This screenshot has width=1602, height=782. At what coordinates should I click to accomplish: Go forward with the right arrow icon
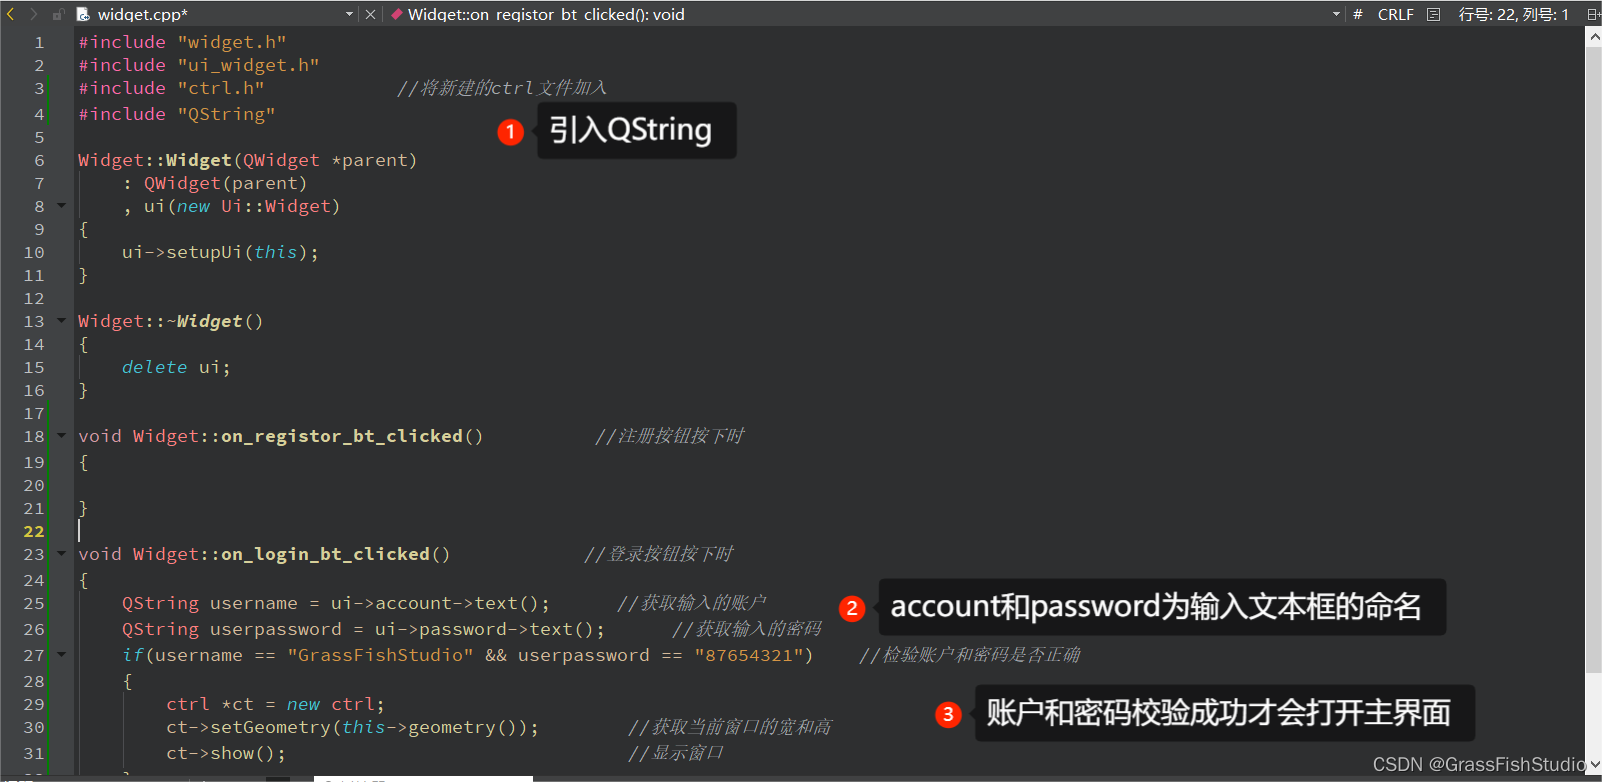33,14
